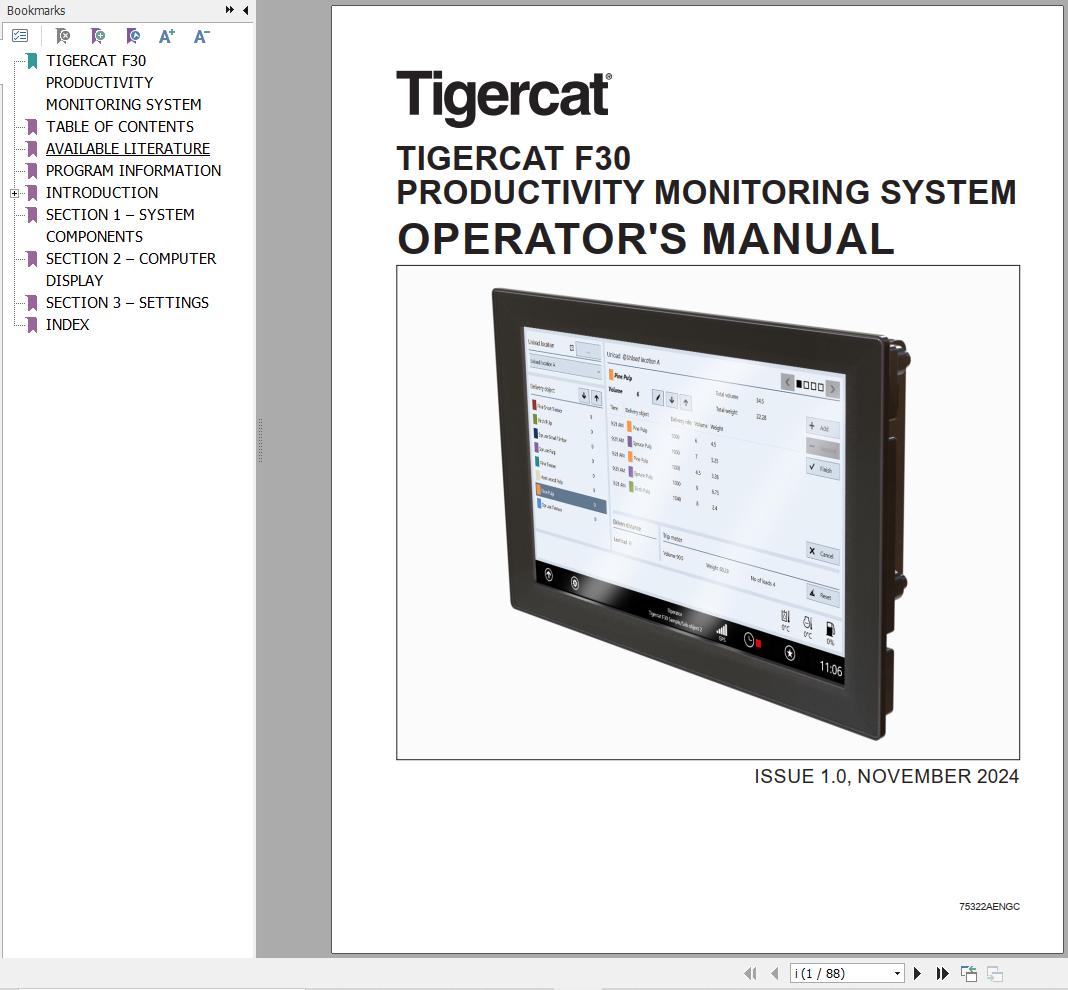Select the INDEX bookmark
The height and width of the screenshot is (990, 1068).
(66, 324)
